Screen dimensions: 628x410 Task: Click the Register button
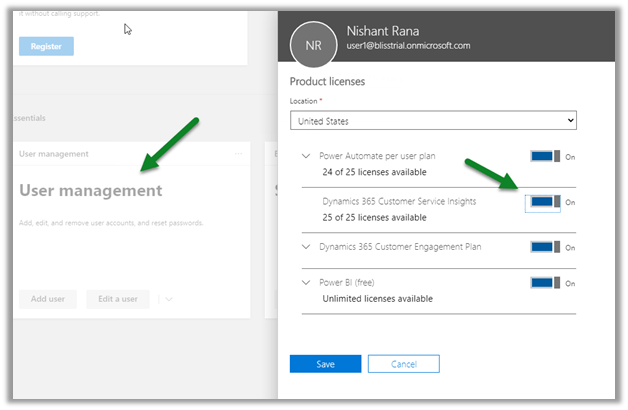coord(46,46)
